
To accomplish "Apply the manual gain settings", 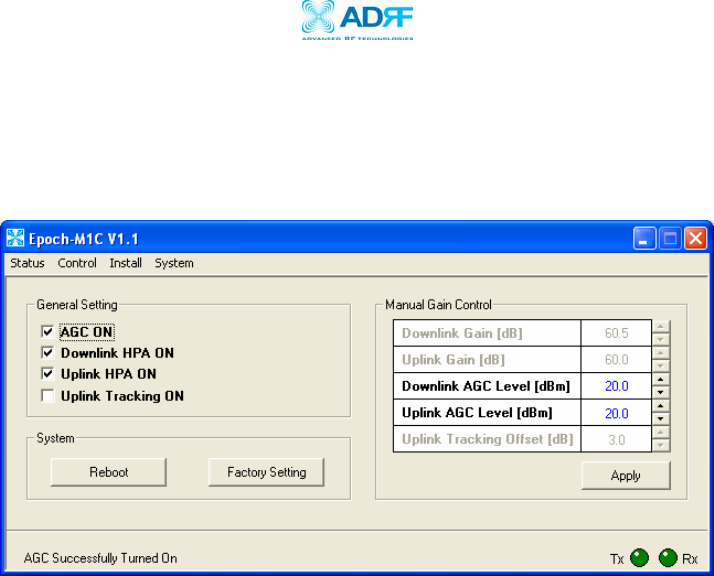I will click(x=626, y=475).
